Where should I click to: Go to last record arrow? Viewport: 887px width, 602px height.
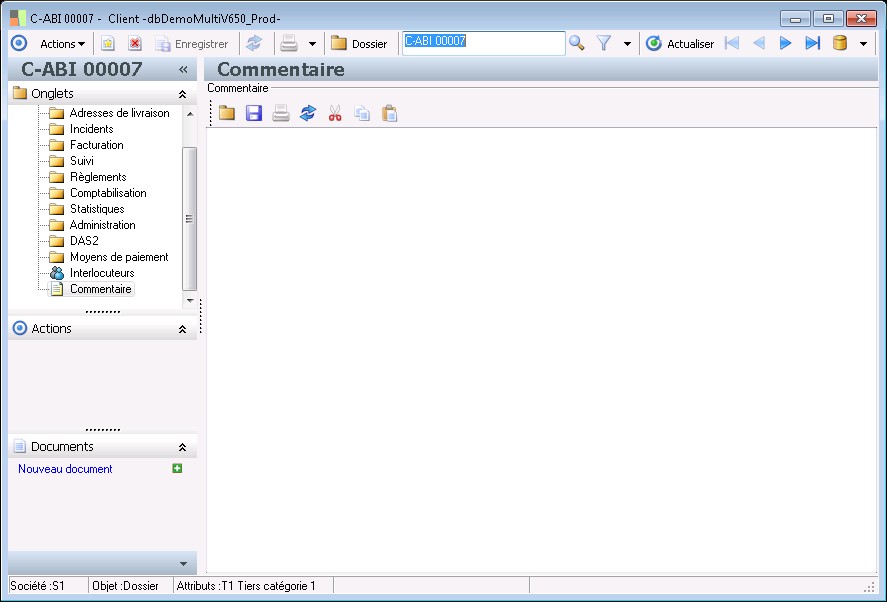[x=812, y=43]
